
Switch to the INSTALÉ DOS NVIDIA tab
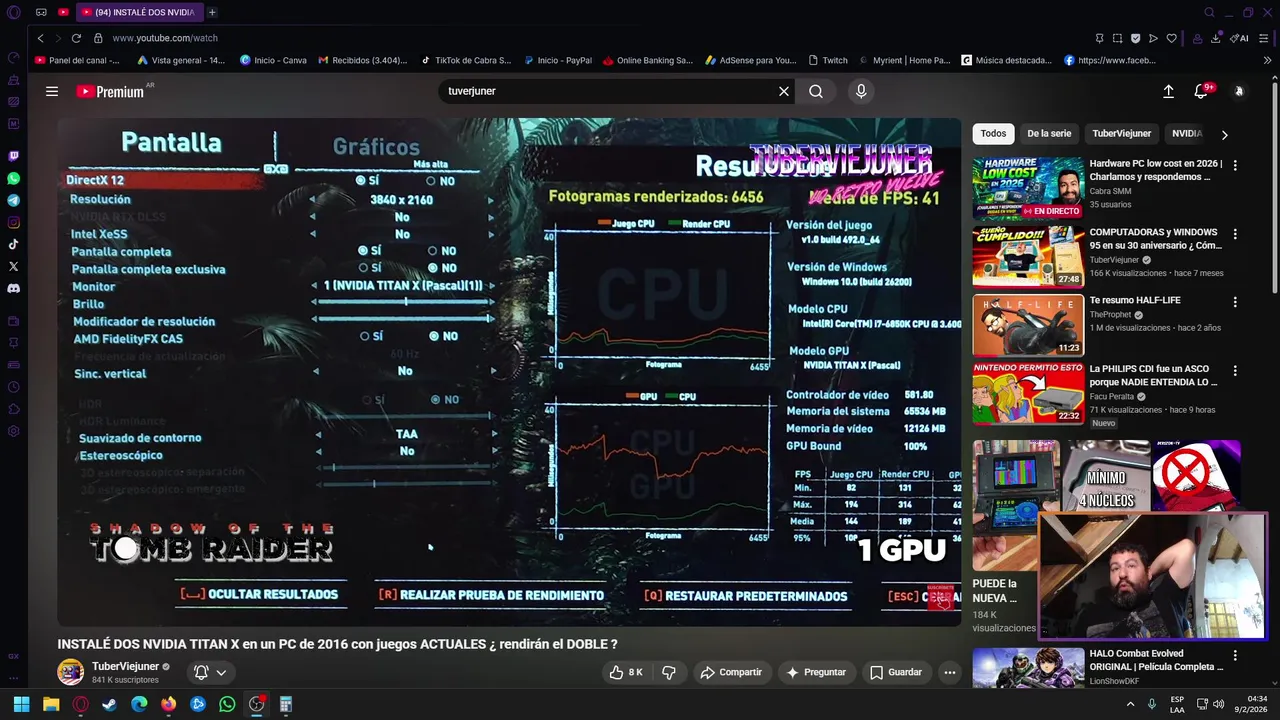(x=138, y=12)
